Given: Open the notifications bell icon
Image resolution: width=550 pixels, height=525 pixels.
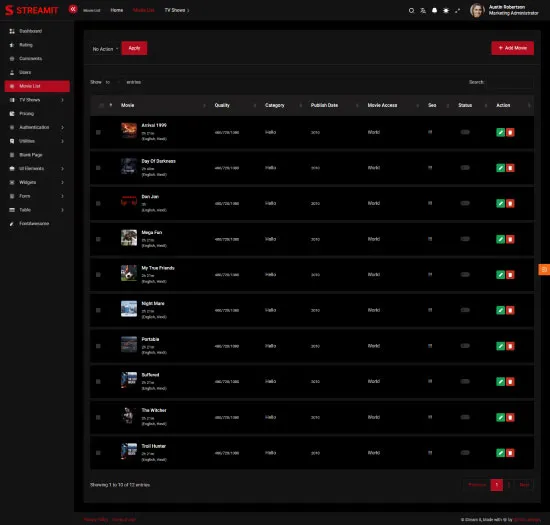Looking at the screenshot, I should pos(434,11).
